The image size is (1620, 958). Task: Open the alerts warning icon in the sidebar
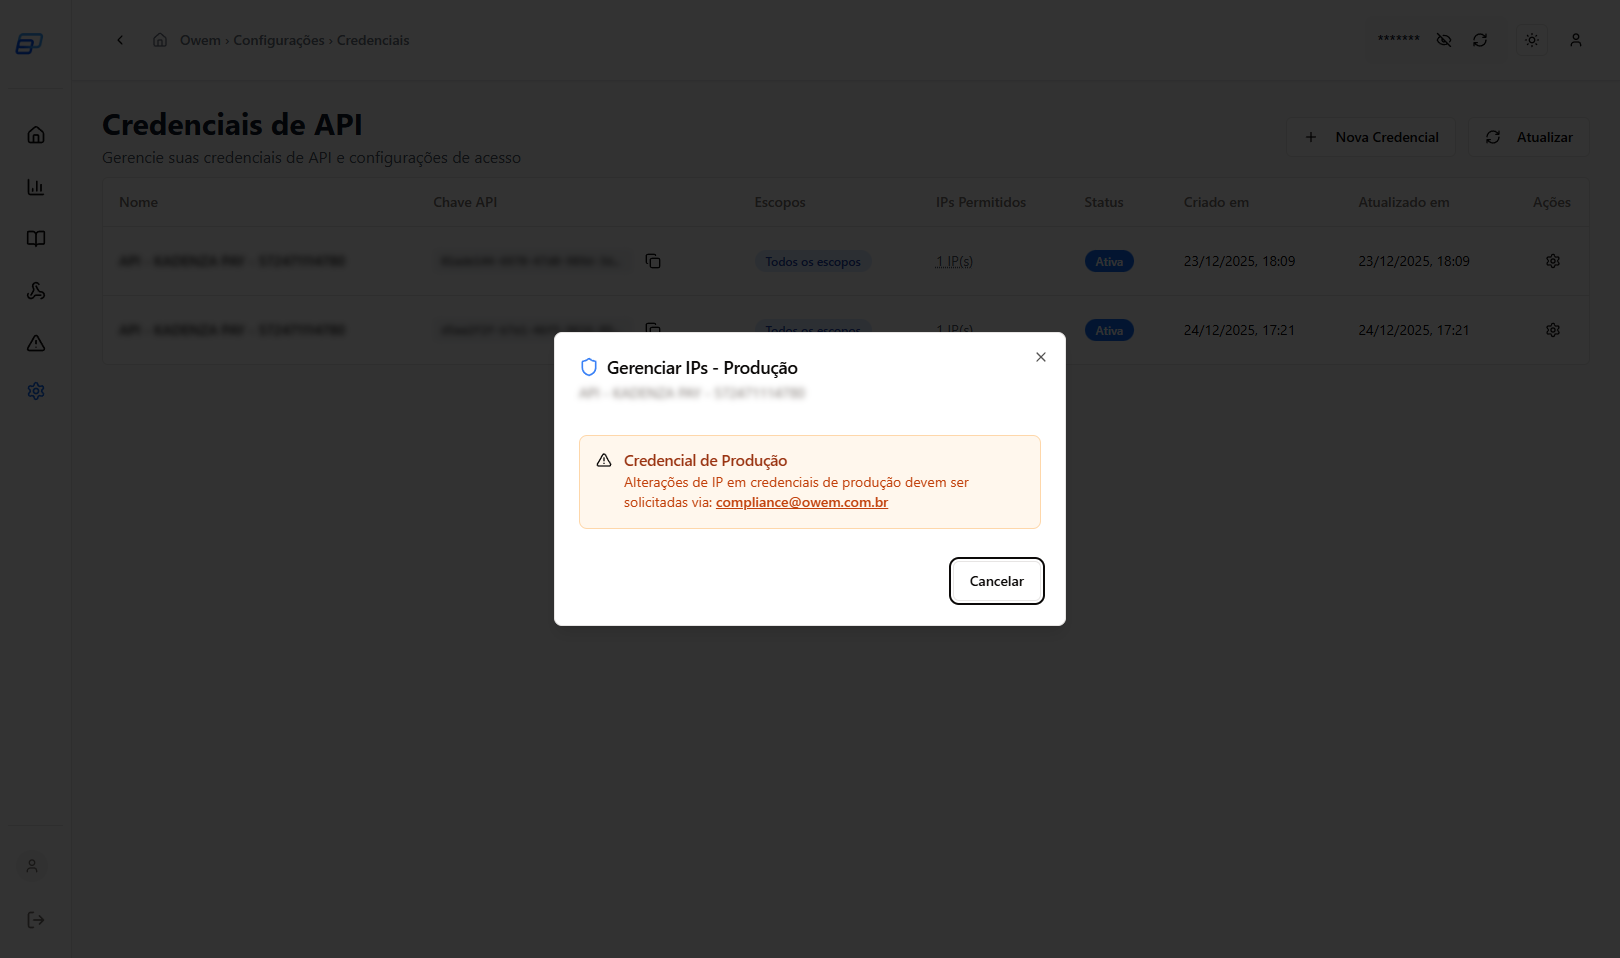pyautogui.click(x=36, y=343)
